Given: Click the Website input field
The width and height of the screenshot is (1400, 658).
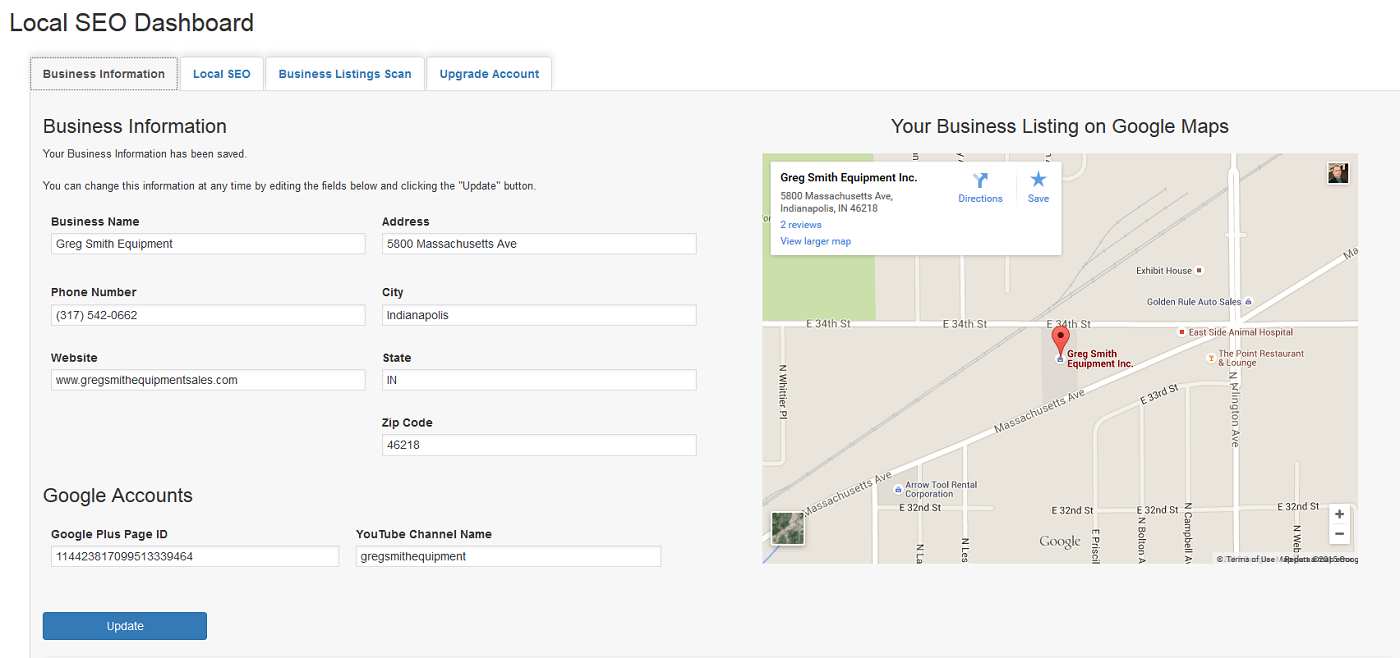Looking at the screenshot, I should click(x=208, y=380).
